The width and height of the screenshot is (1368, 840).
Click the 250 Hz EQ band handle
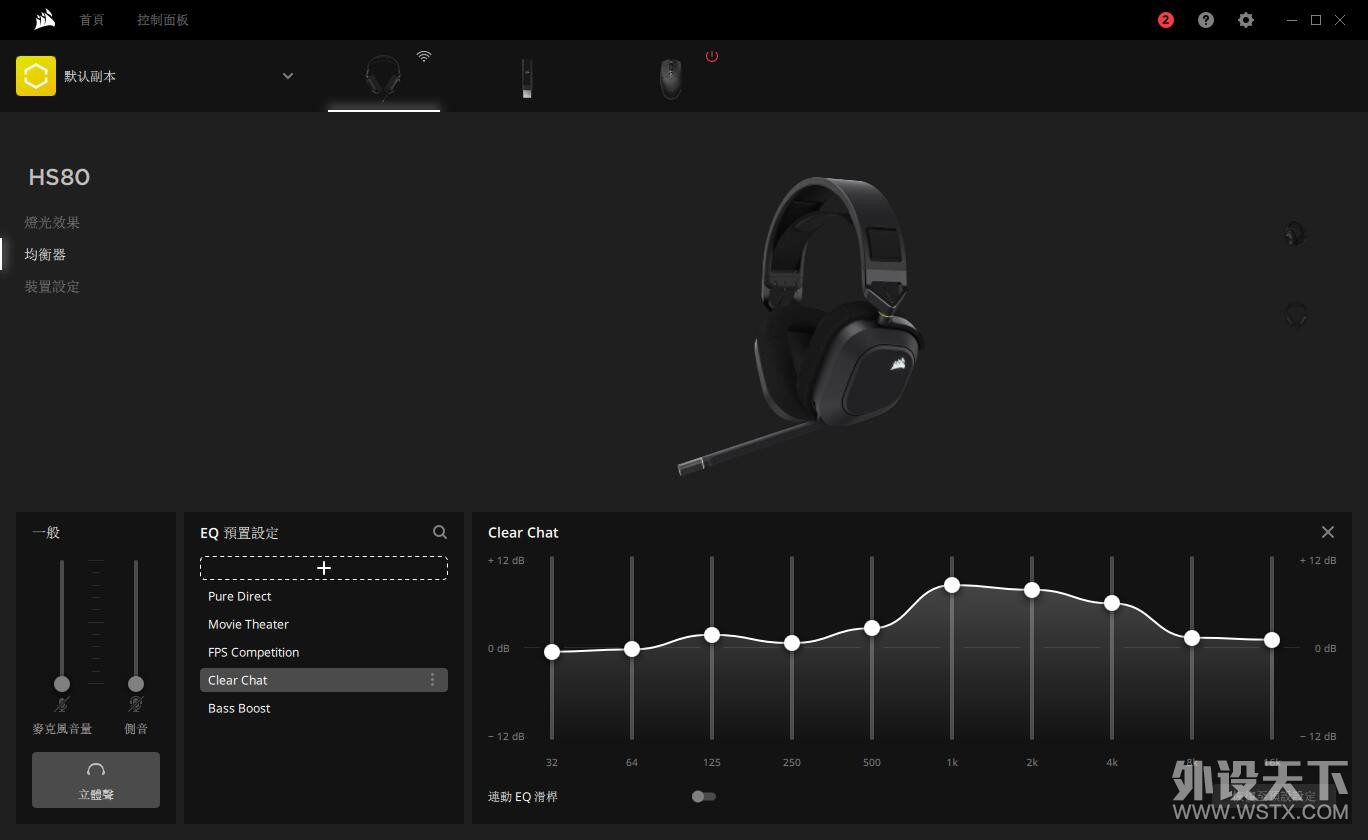tap(792, 643)
